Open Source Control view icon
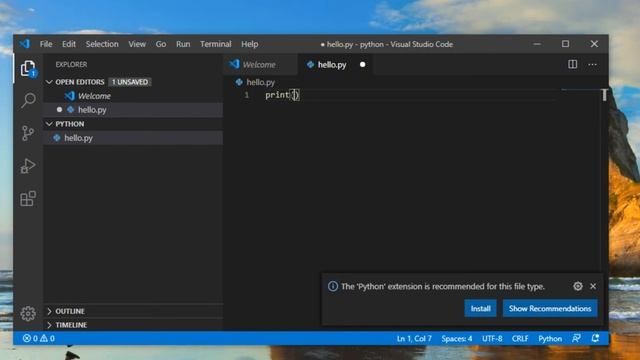This screenshot has width=640, height=360. (x=28, y=133)
